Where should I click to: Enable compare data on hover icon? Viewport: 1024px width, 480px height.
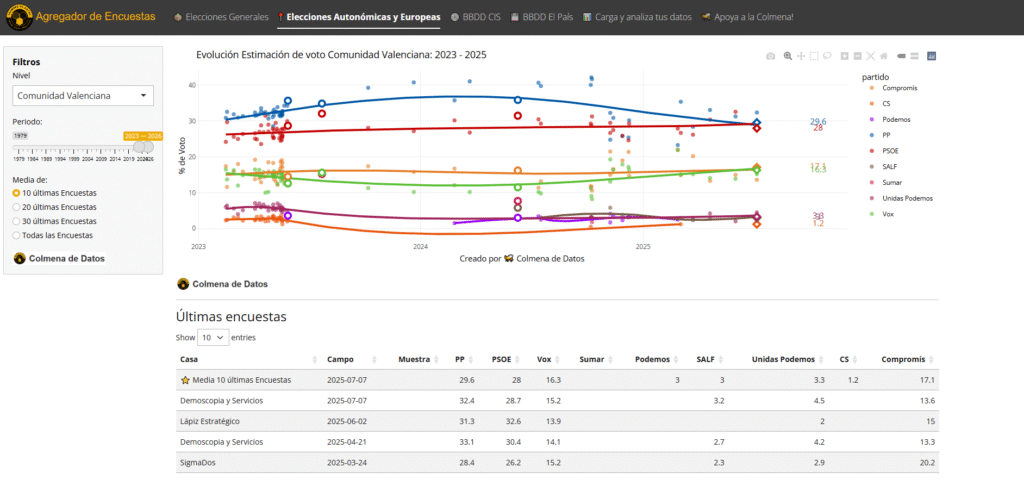click(915, 56)
